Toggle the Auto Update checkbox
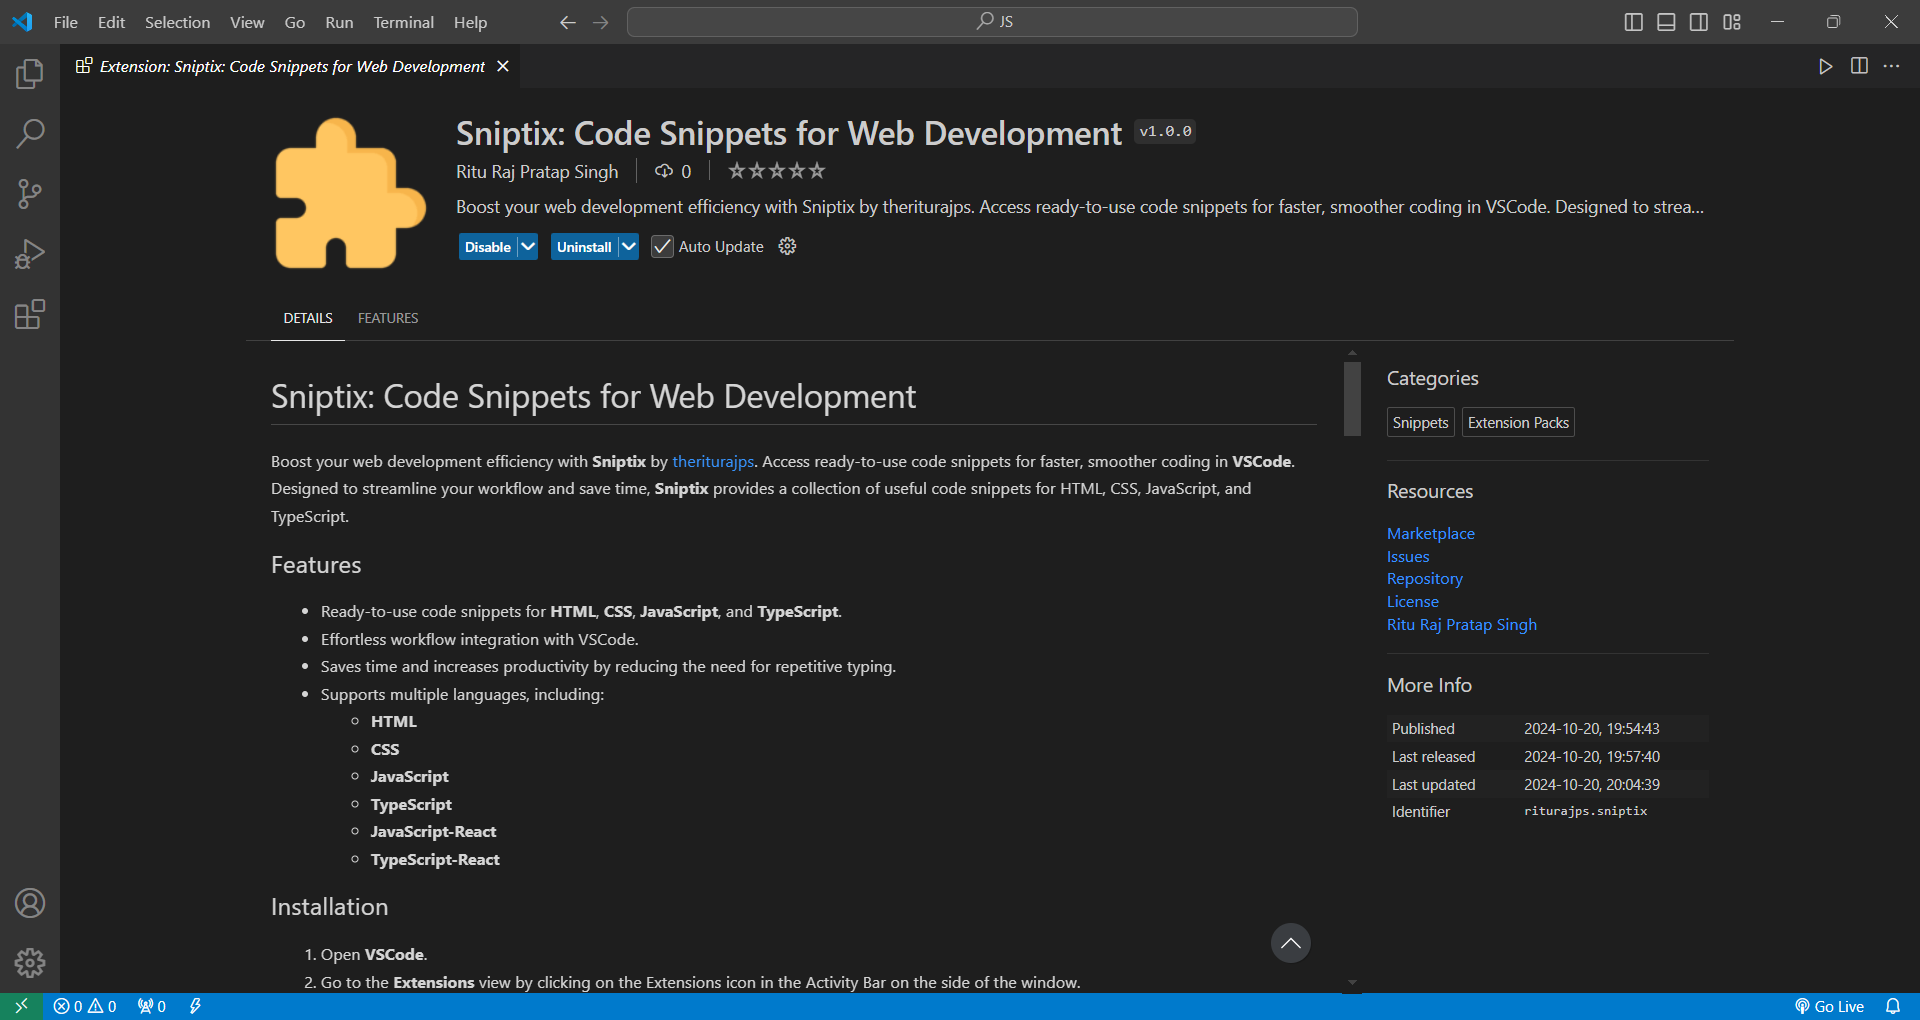Viewport: 1920px width, 1020px height. point(662,246)
